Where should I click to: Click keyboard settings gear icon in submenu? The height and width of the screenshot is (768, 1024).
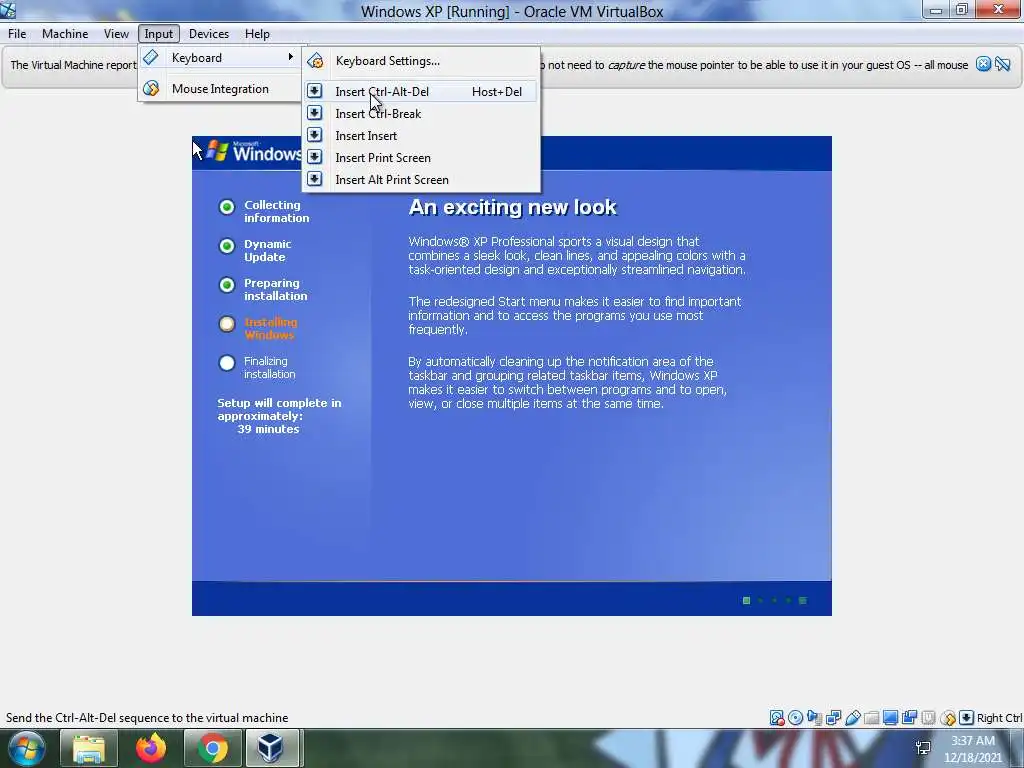pos(315,61)
